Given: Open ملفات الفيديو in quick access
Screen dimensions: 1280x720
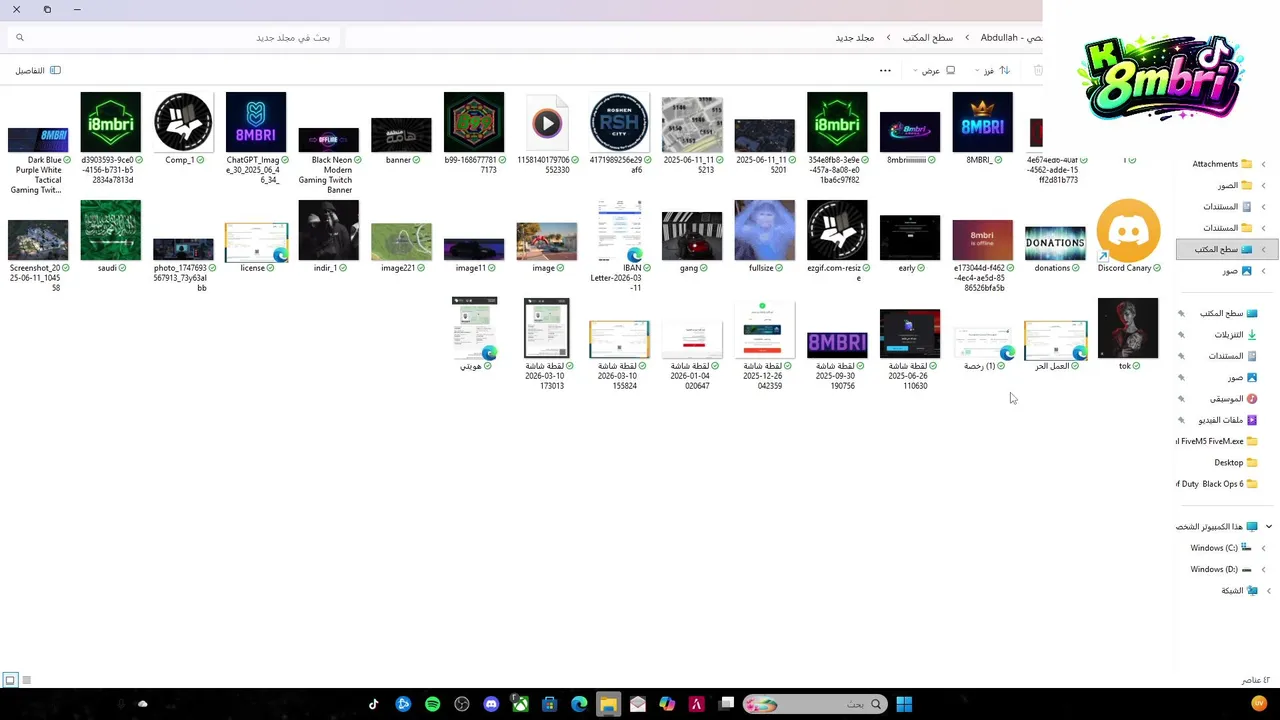Looking at the screenshot, I should pos(1228,420).
